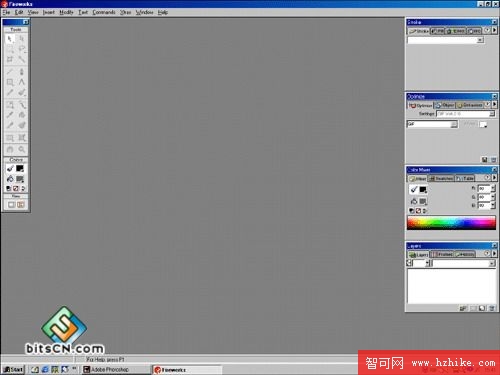Switch to the Swatches tab

coord(441,179)
